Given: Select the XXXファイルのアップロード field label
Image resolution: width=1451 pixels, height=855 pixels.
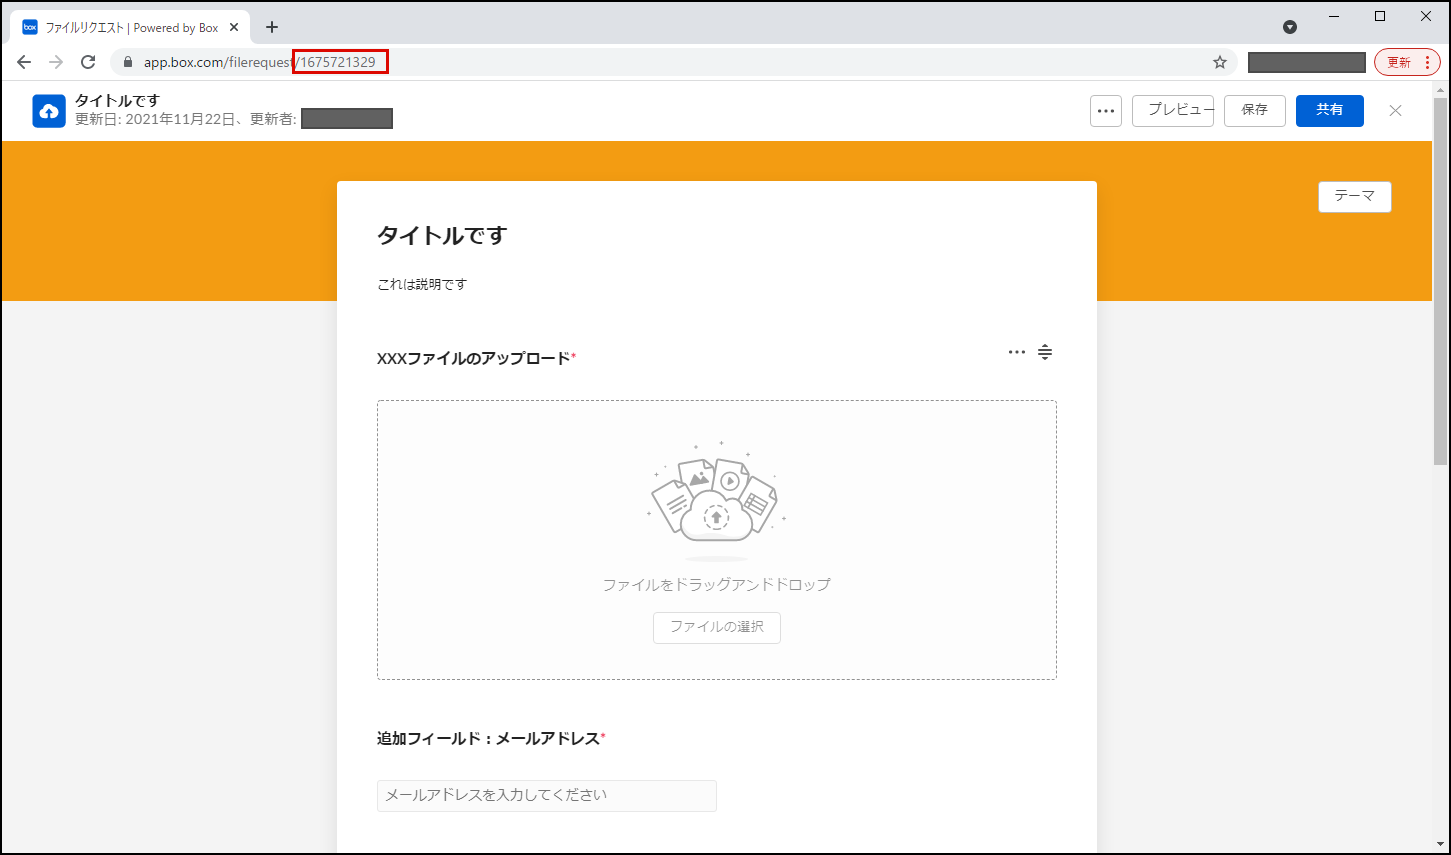Looking at the screenshot, I should (x=474, y=359).
